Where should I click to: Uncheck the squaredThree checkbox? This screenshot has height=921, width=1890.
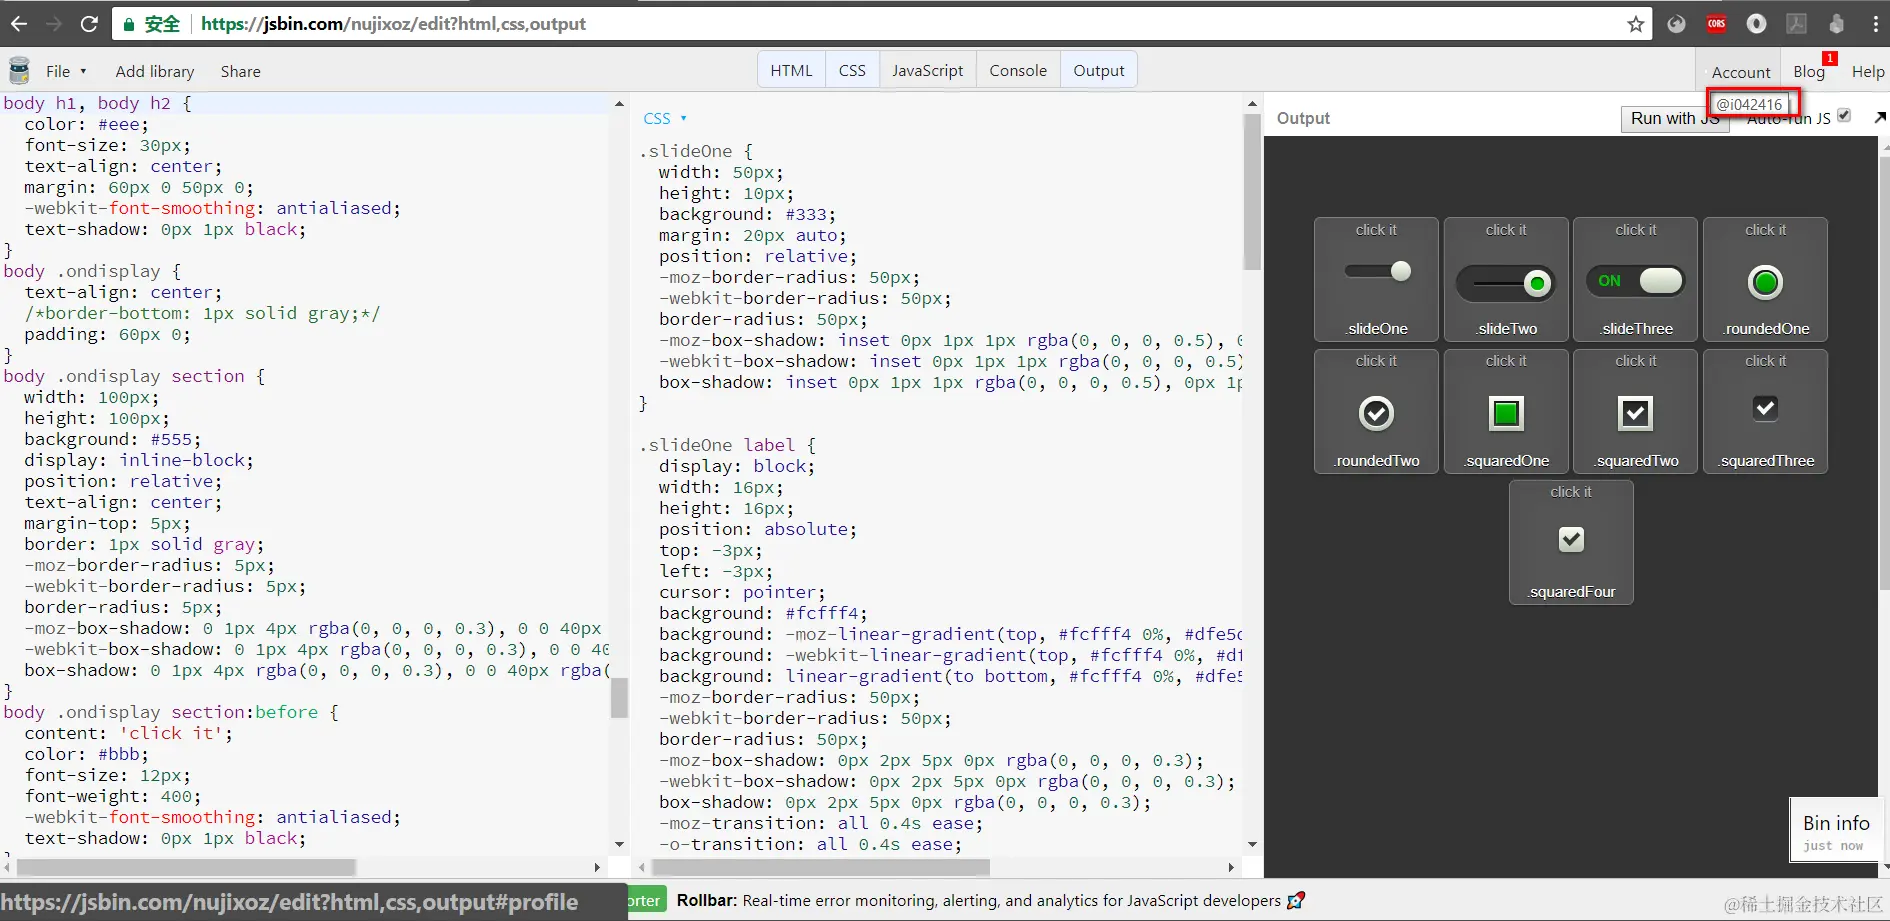(1766, 408)
